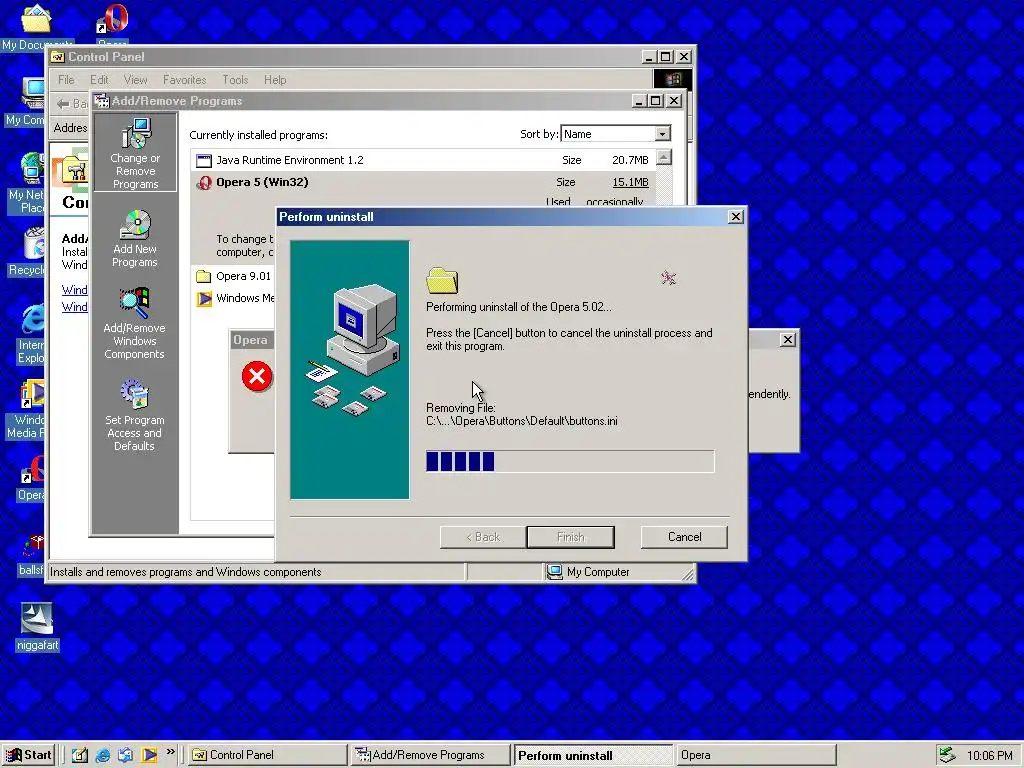Viewport: 1024px width, 768px height.
Task: Close the Perform uninstall dialog
Action: tap(735, 217)
